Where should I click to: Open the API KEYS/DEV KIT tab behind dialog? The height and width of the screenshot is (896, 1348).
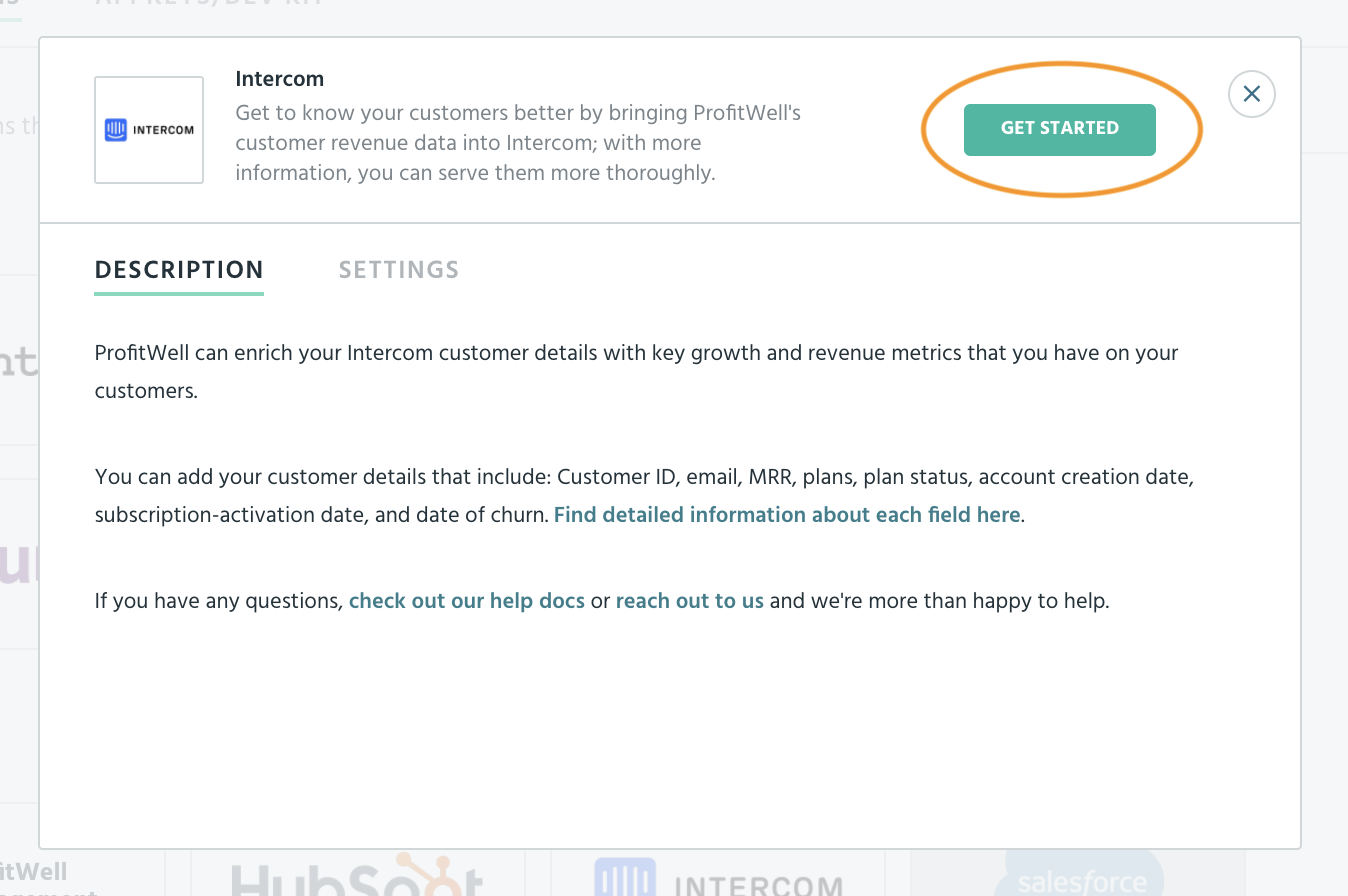coord(208,4)
